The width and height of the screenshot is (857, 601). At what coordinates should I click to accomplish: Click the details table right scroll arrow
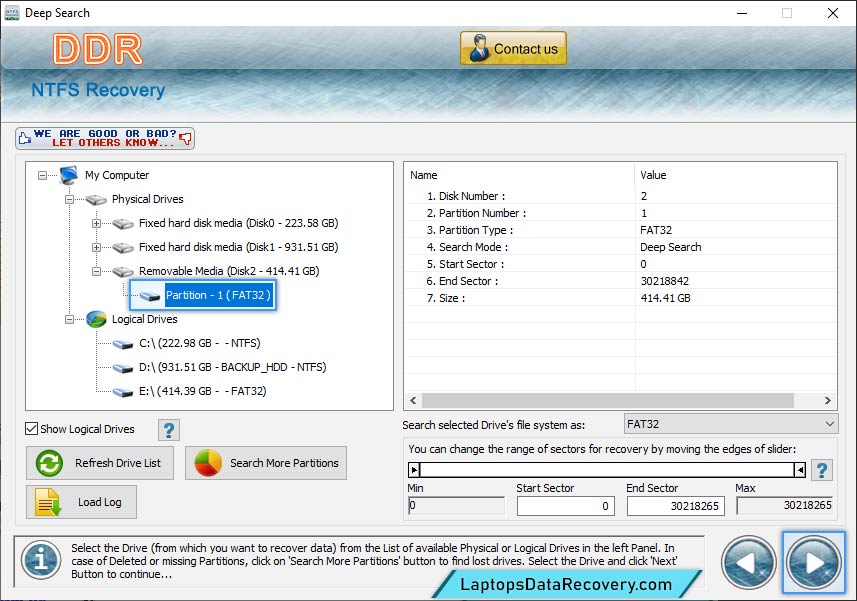(x=828, y=400)
